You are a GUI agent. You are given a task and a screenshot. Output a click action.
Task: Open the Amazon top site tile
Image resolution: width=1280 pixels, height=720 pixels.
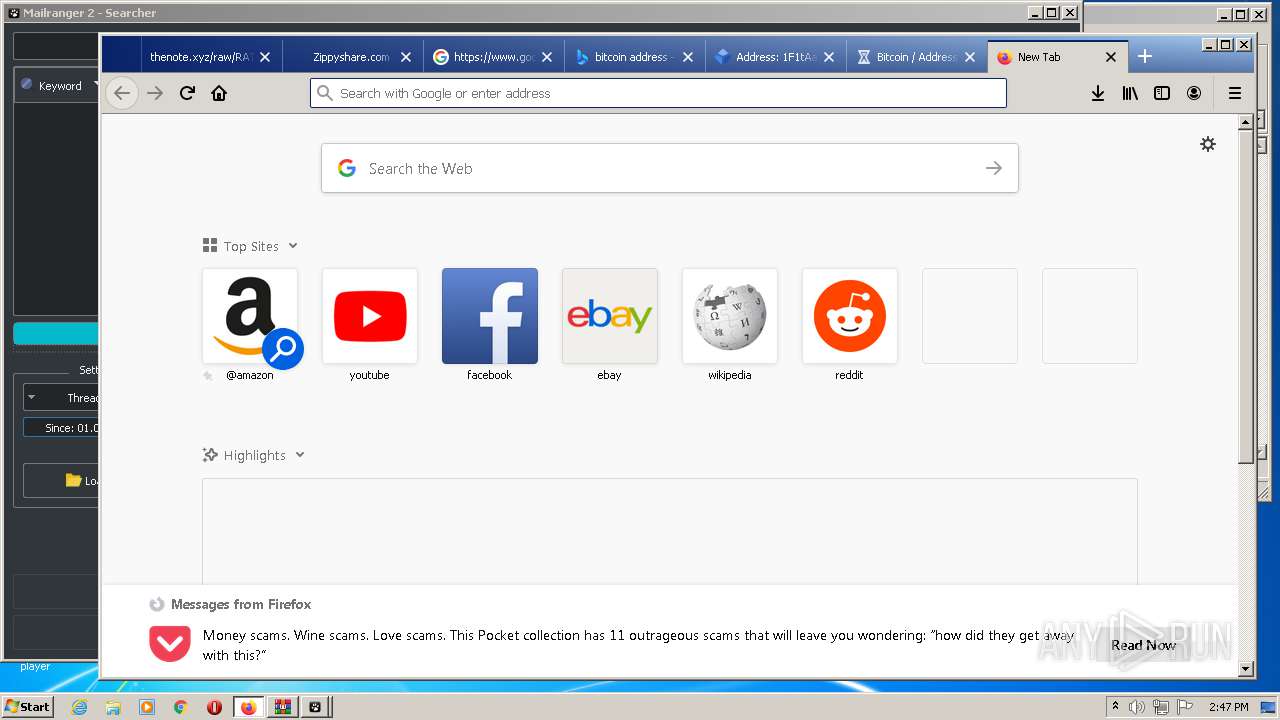pos(250,316)
